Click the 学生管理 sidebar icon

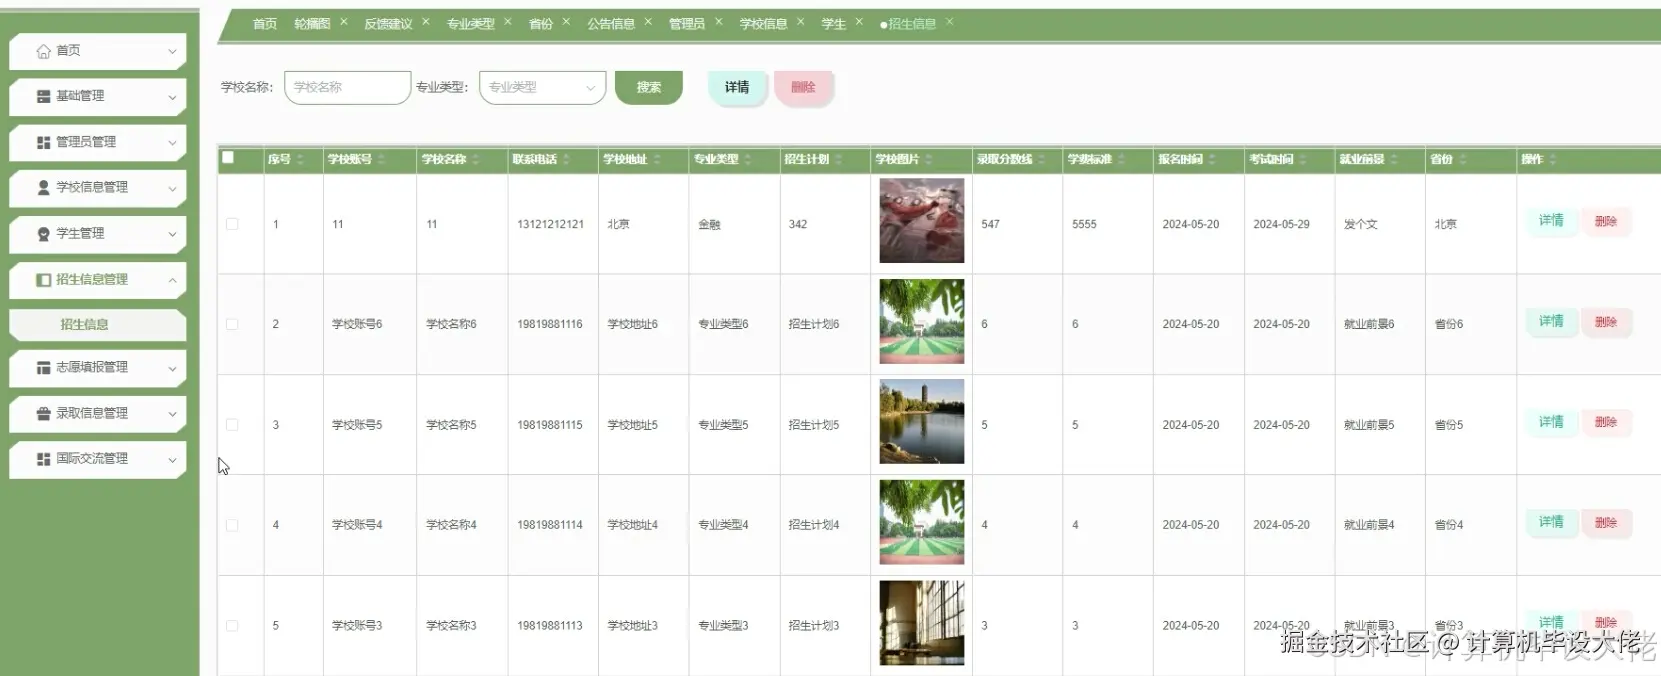(43, 234)
